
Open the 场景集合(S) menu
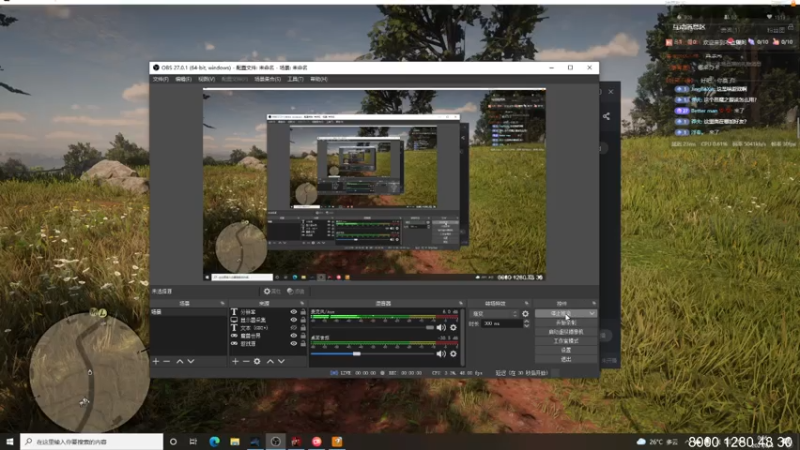pos(267,79)
